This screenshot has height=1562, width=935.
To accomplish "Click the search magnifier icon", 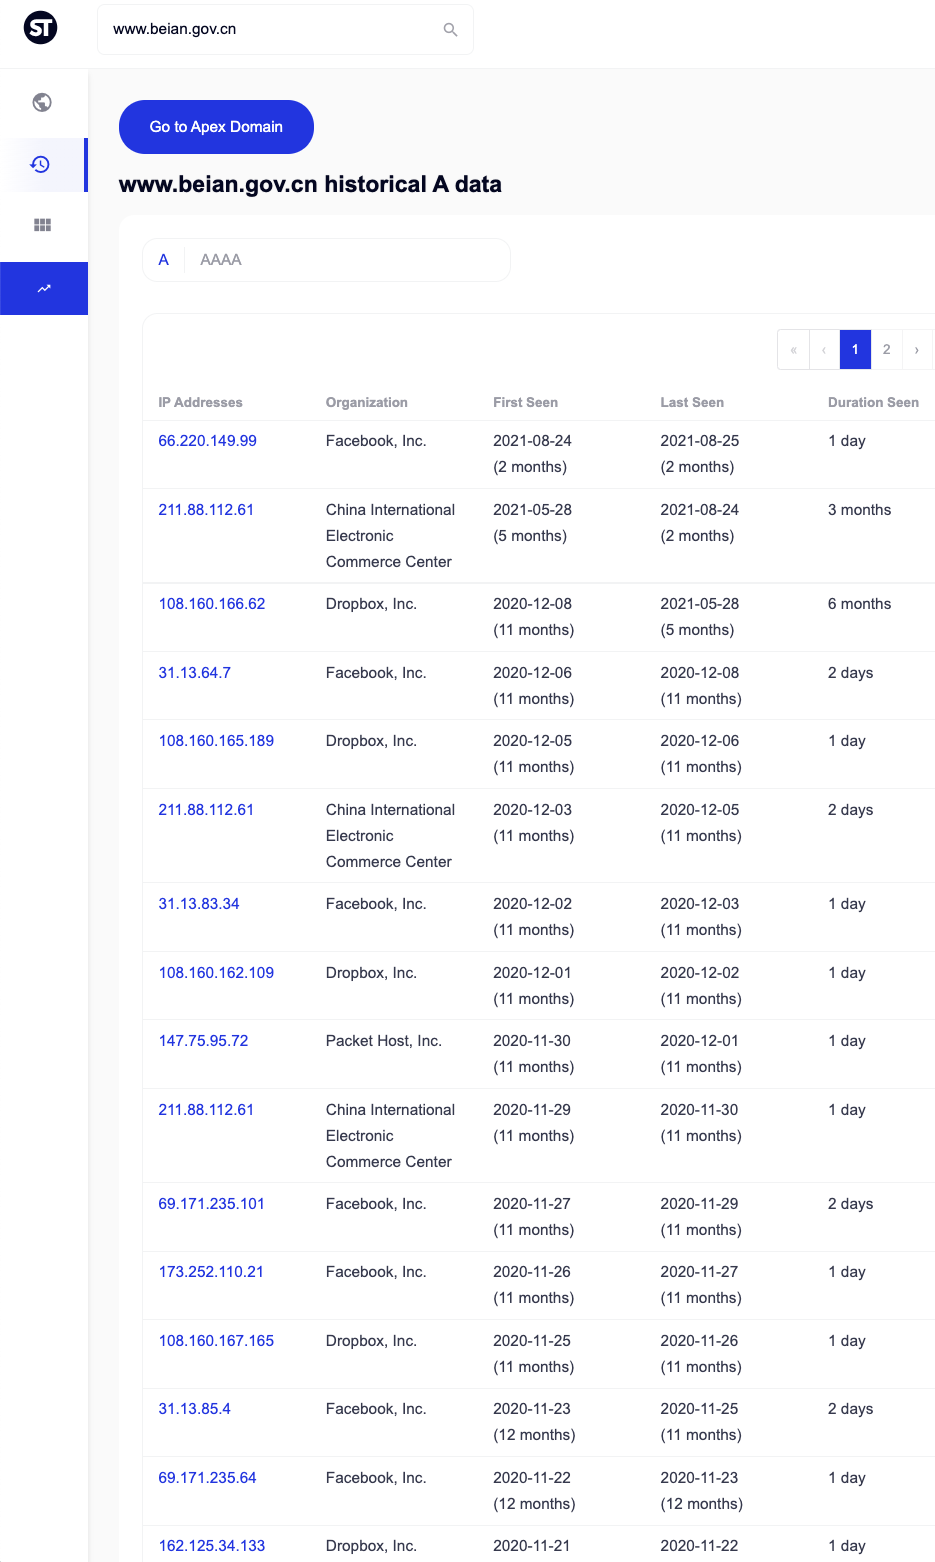I will pyautogui.click(x=450, y=29).
